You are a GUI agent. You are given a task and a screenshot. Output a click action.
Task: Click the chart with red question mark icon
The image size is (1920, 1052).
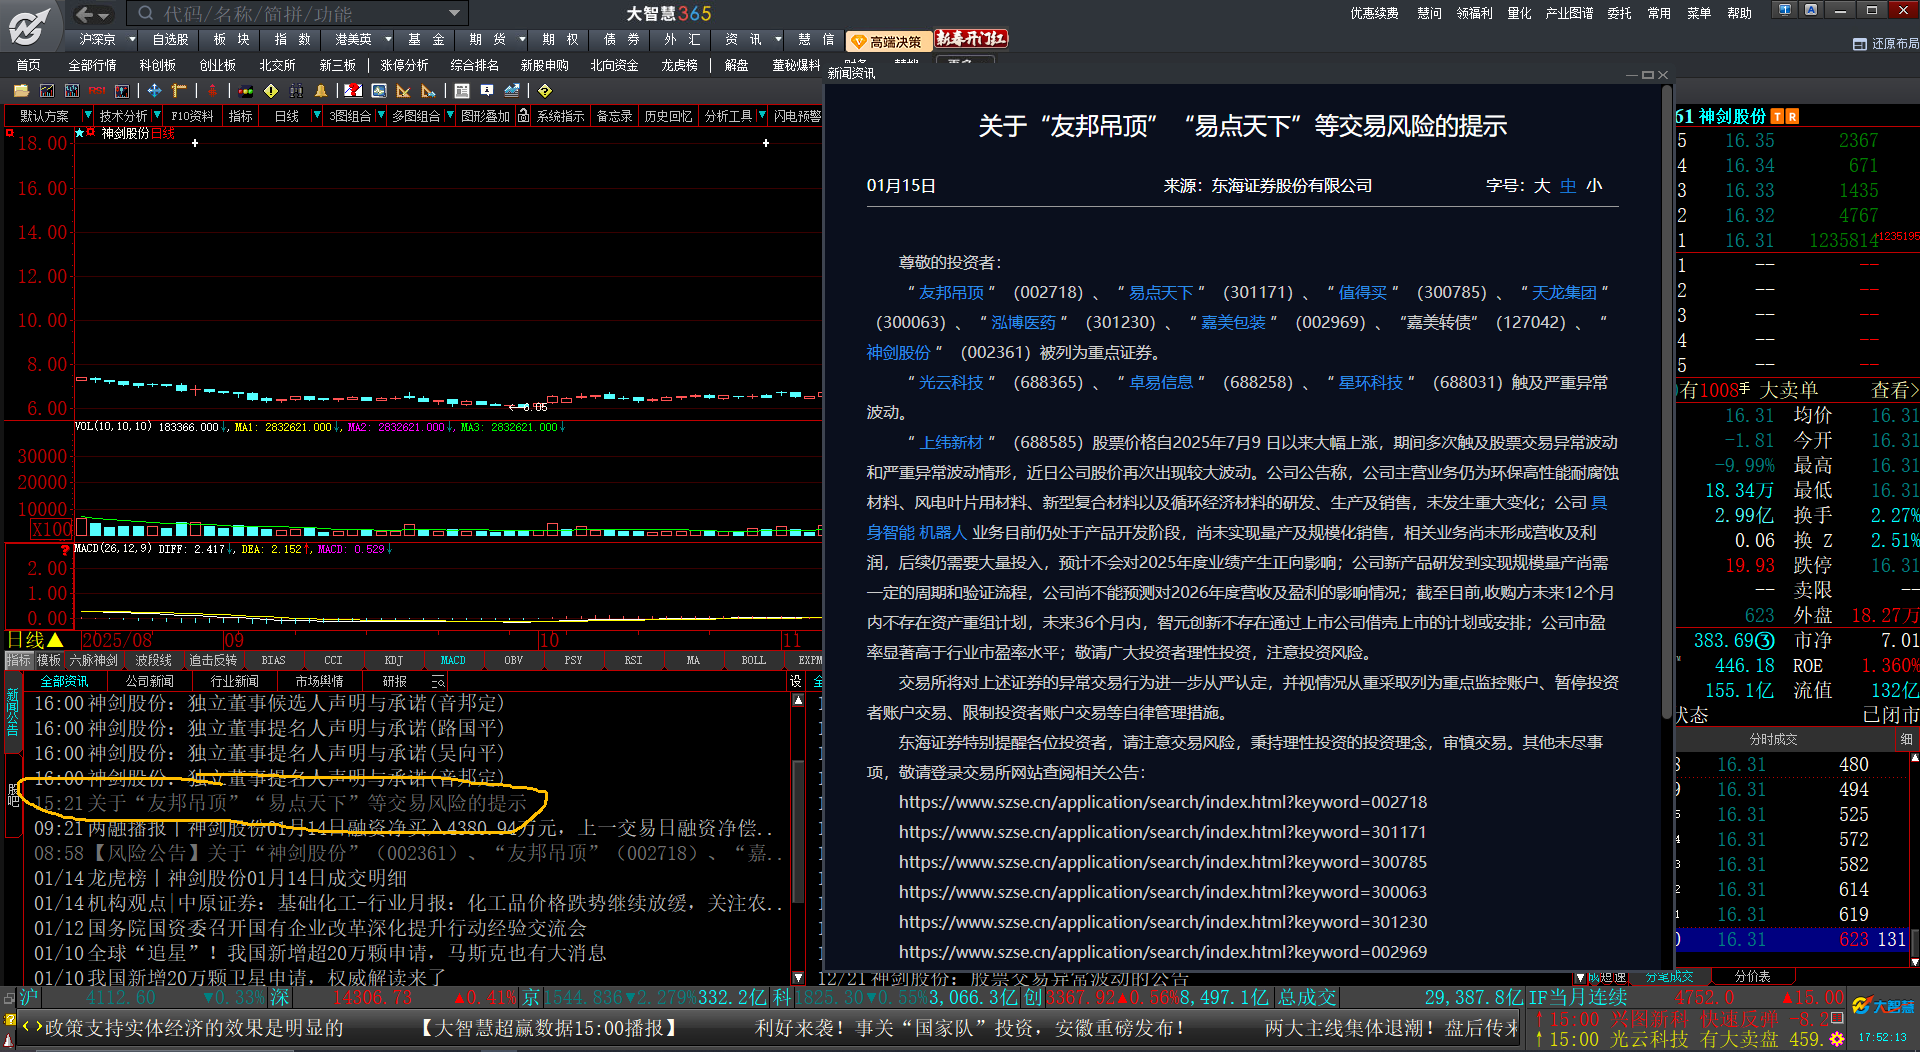[353, 91]
